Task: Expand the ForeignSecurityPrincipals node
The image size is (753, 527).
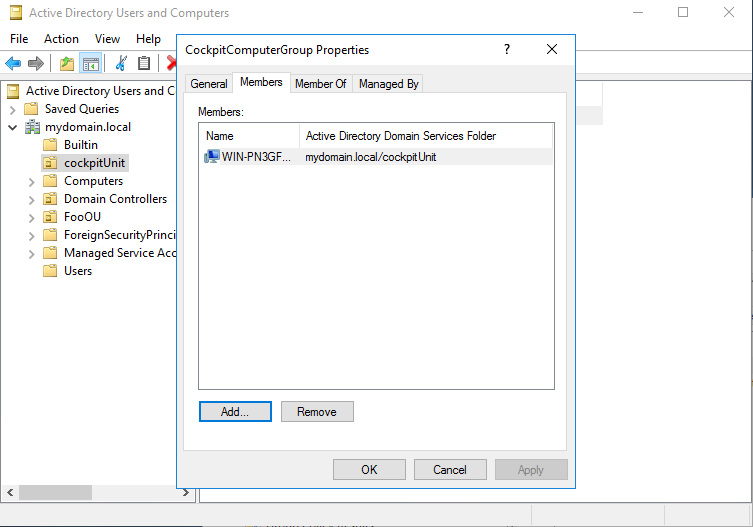Action: 31,236
